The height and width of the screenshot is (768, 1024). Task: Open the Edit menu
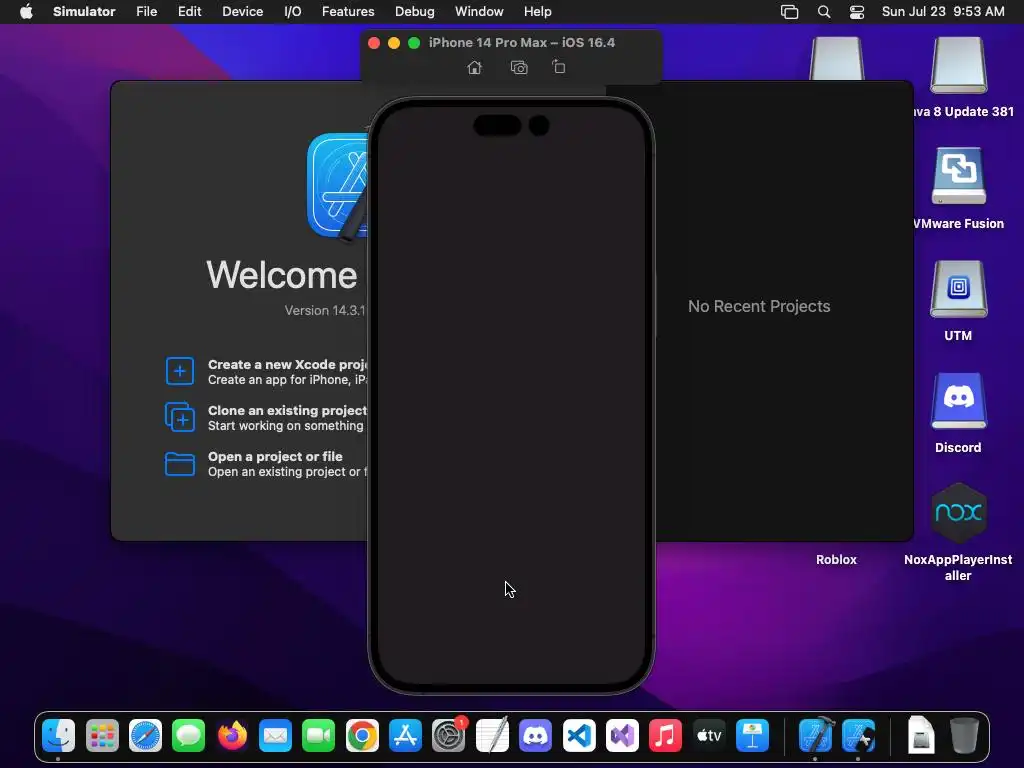189,12
